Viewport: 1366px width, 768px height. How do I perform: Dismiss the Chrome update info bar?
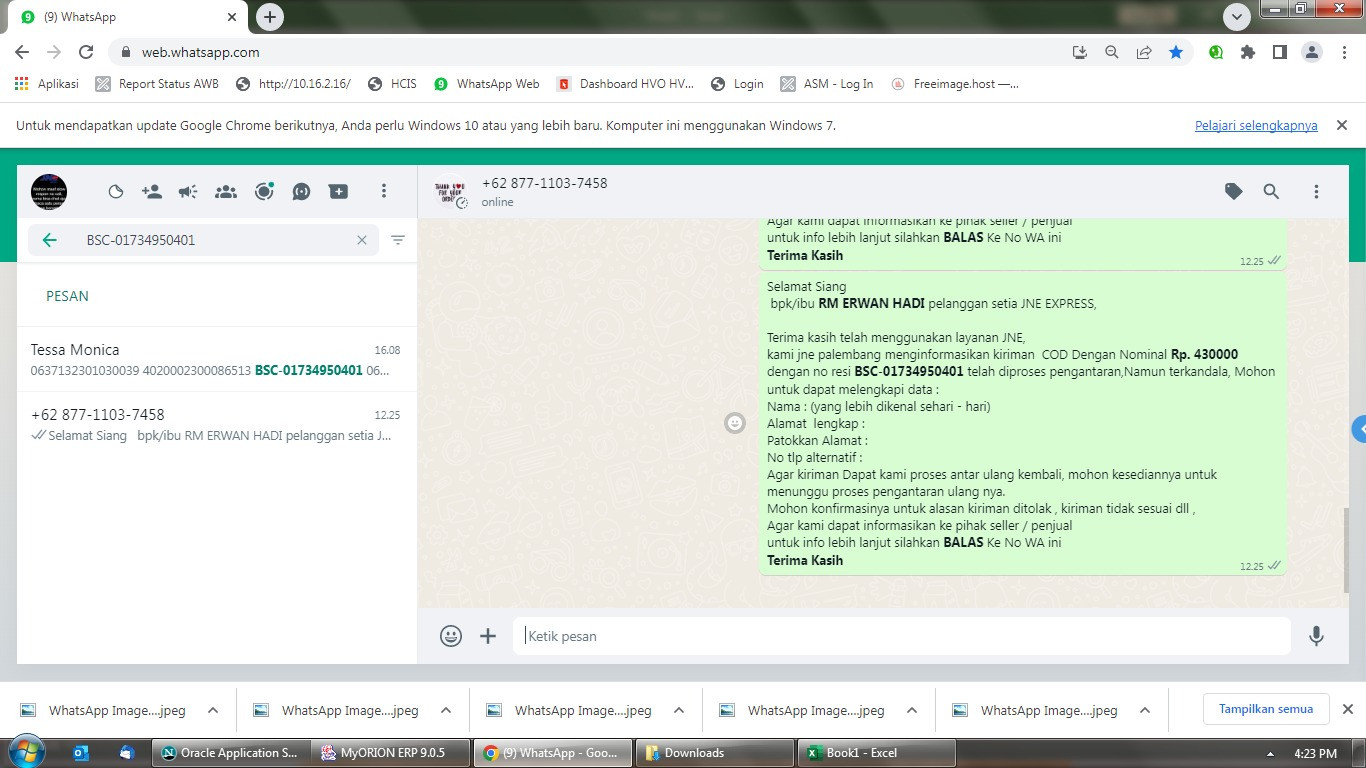(x=1343, y=125)
